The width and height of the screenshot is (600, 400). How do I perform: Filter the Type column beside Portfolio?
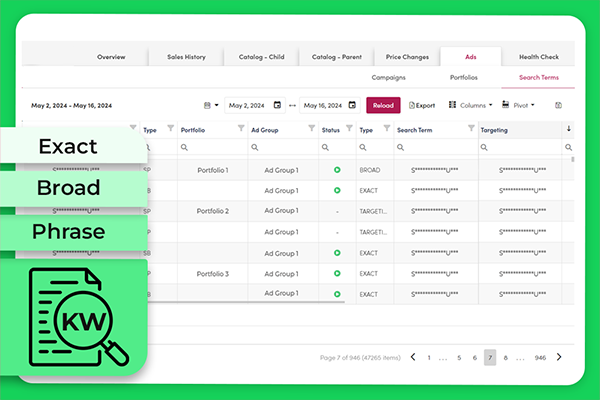pos(171,128)
